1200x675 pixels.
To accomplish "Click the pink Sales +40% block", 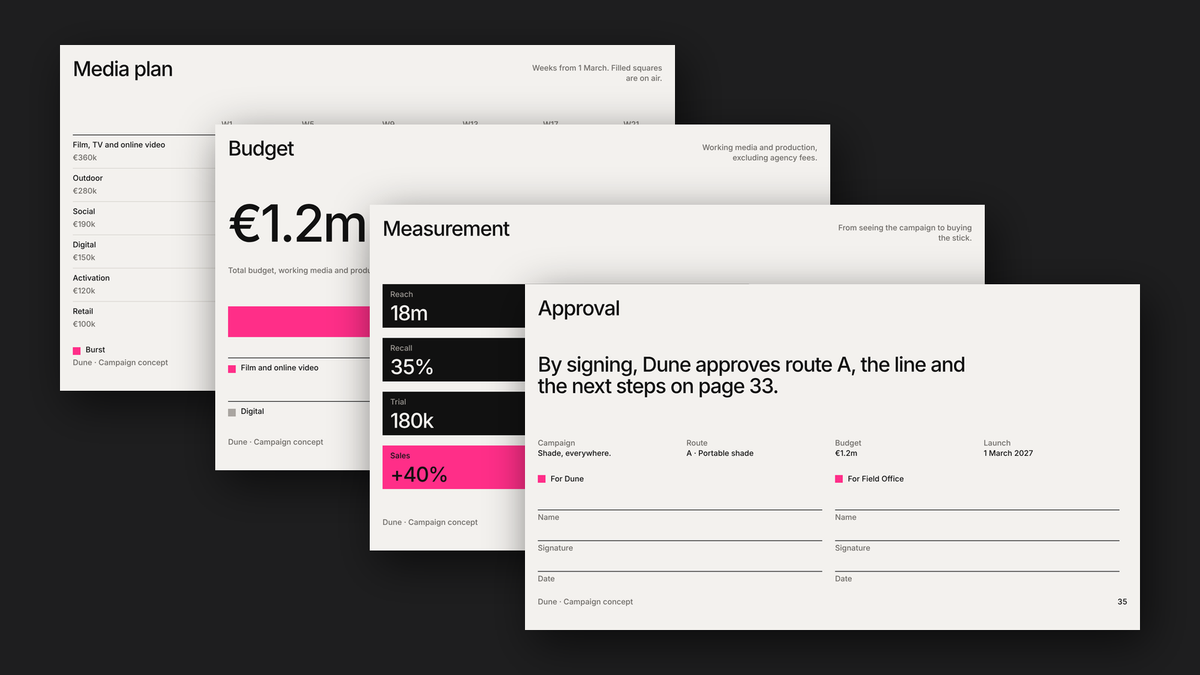I will coord(454,467).
